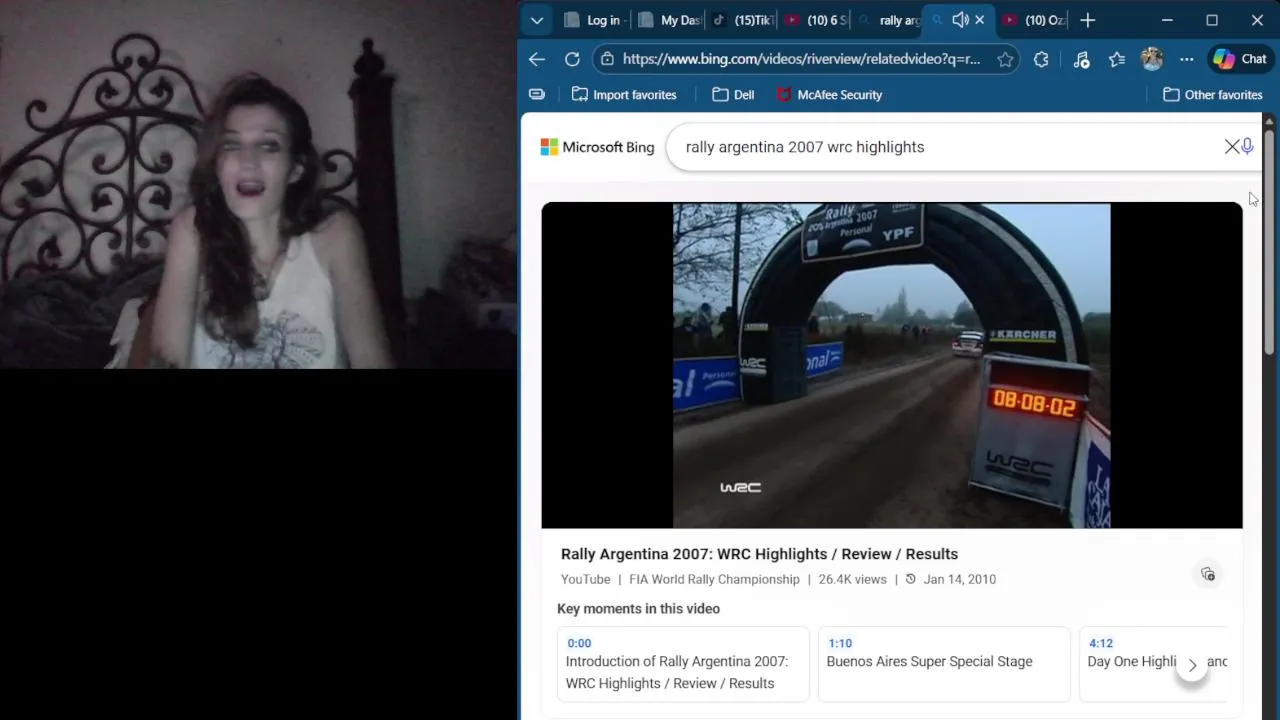The width and height of the screenshot is (1280, 720).
Task: Open the browser Extensions menu
Action: click(1041, 59)
